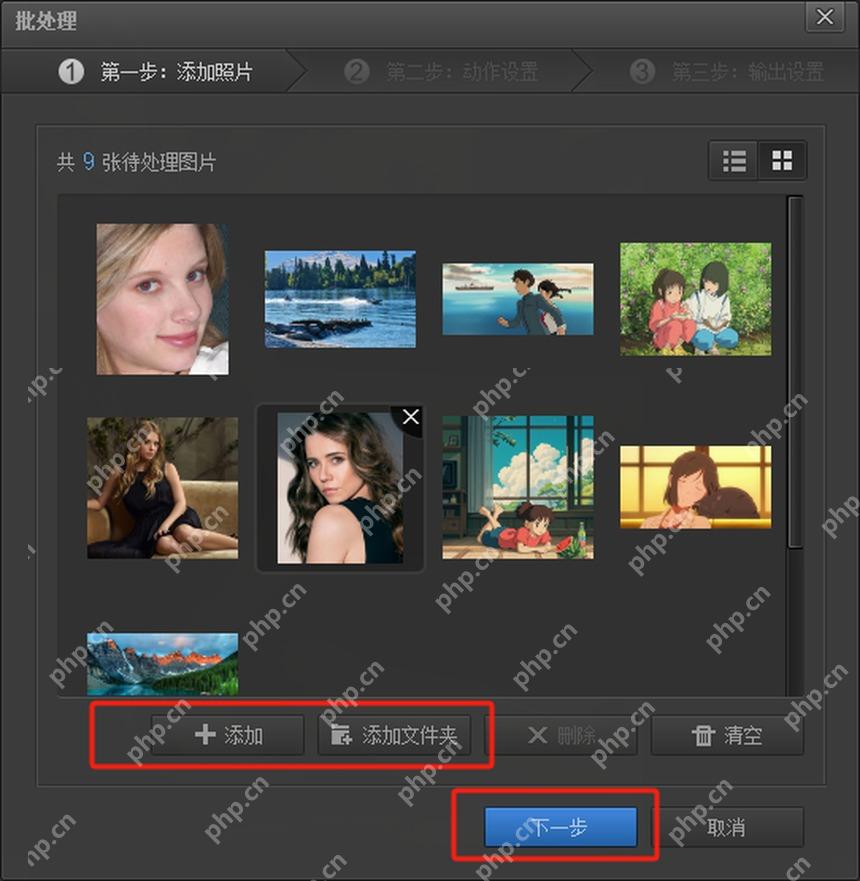860x881 pixels.
Task: Select the lake with pine trees thumbnail
Action: [340, 299]
